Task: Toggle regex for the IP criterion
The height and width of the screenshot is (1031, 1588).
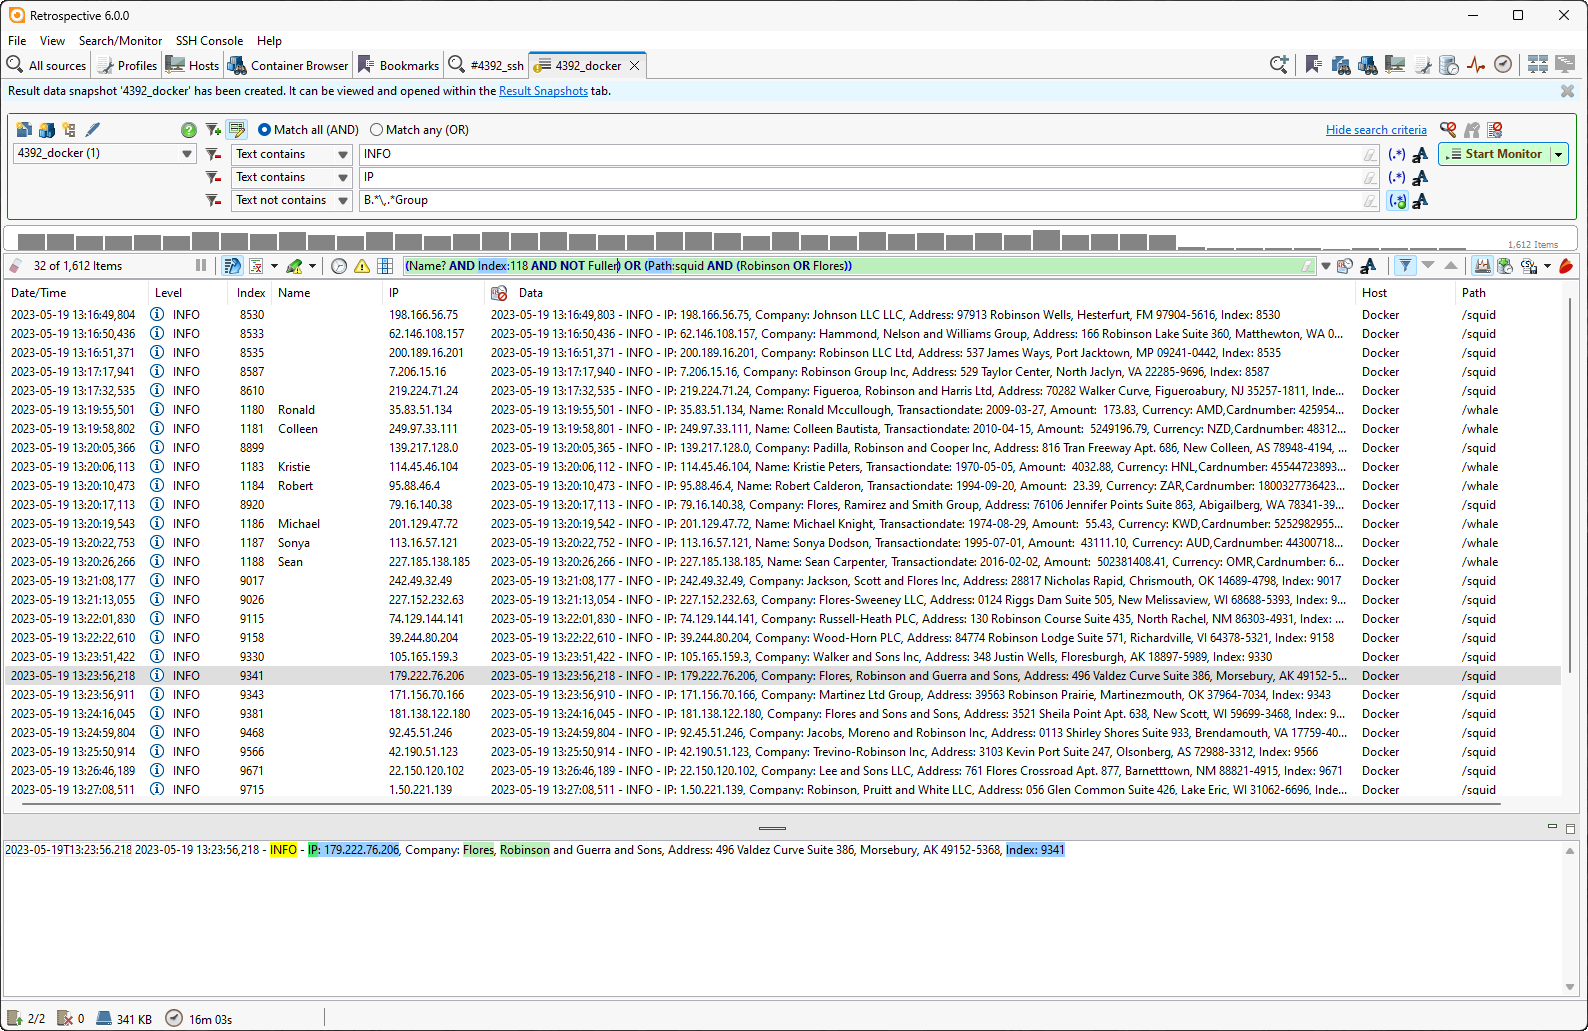Action: (x=1397, y=177)
